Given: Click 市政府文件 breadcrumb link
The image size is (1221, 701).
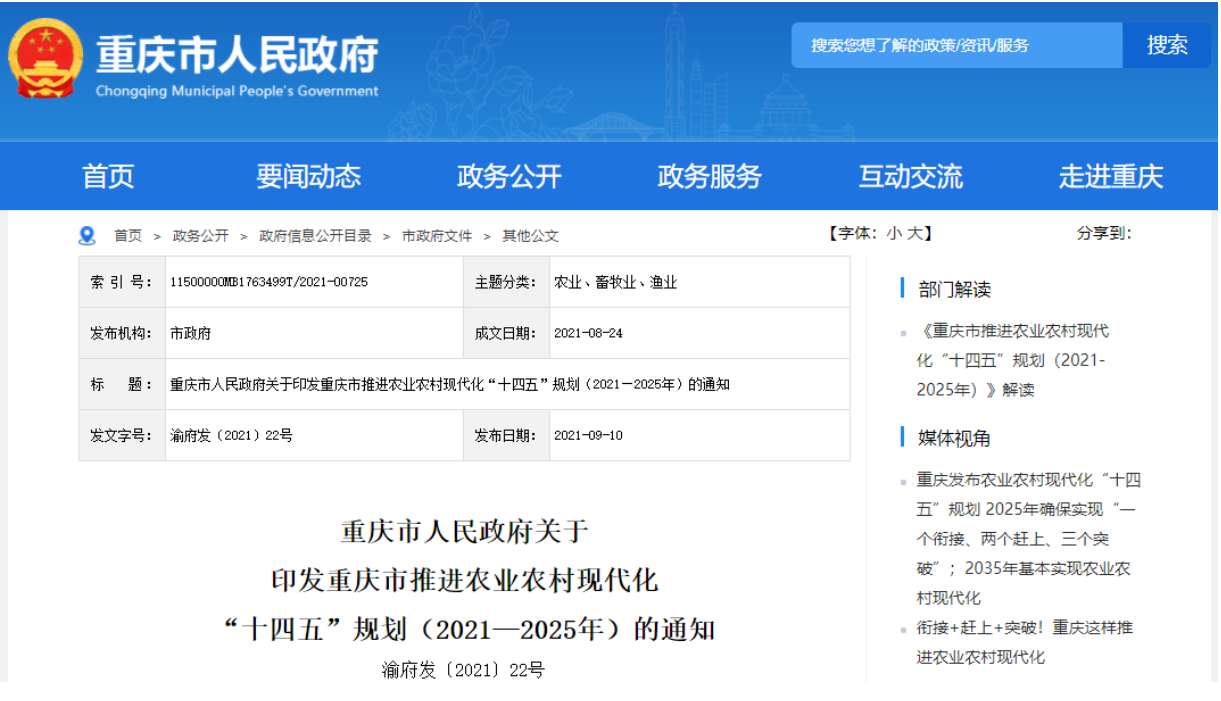Looking at the screenshot, I should [437, 236].
